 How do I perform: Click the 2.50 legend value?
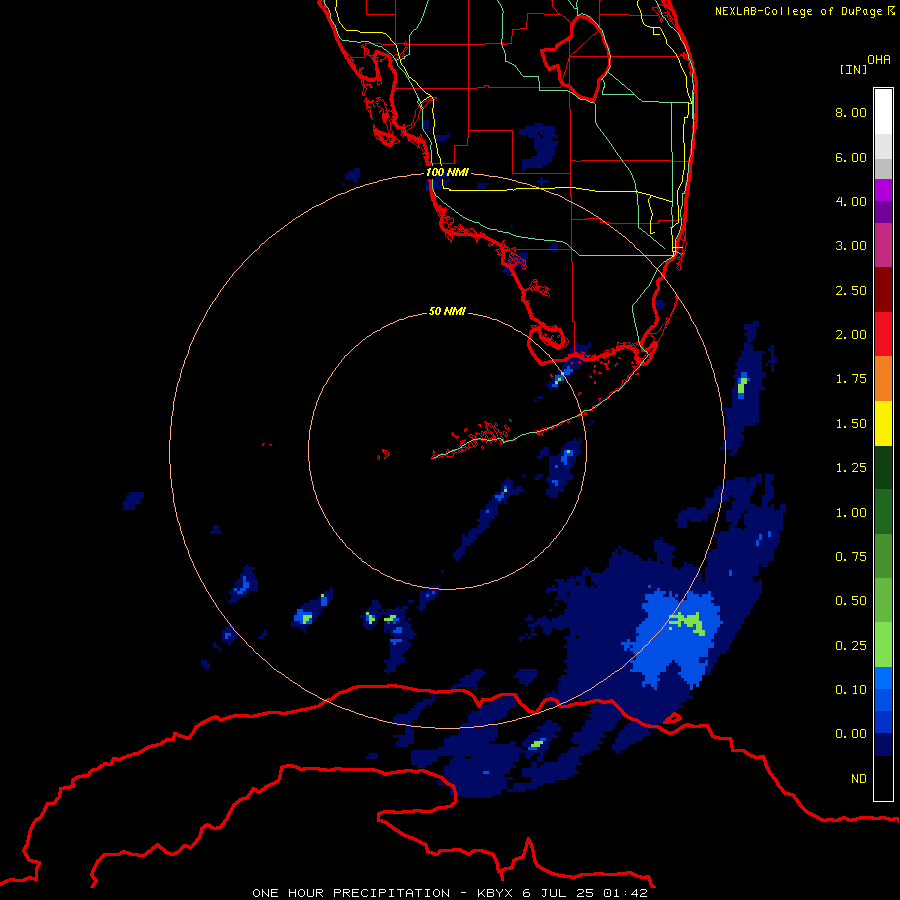[x=851, y=290]
